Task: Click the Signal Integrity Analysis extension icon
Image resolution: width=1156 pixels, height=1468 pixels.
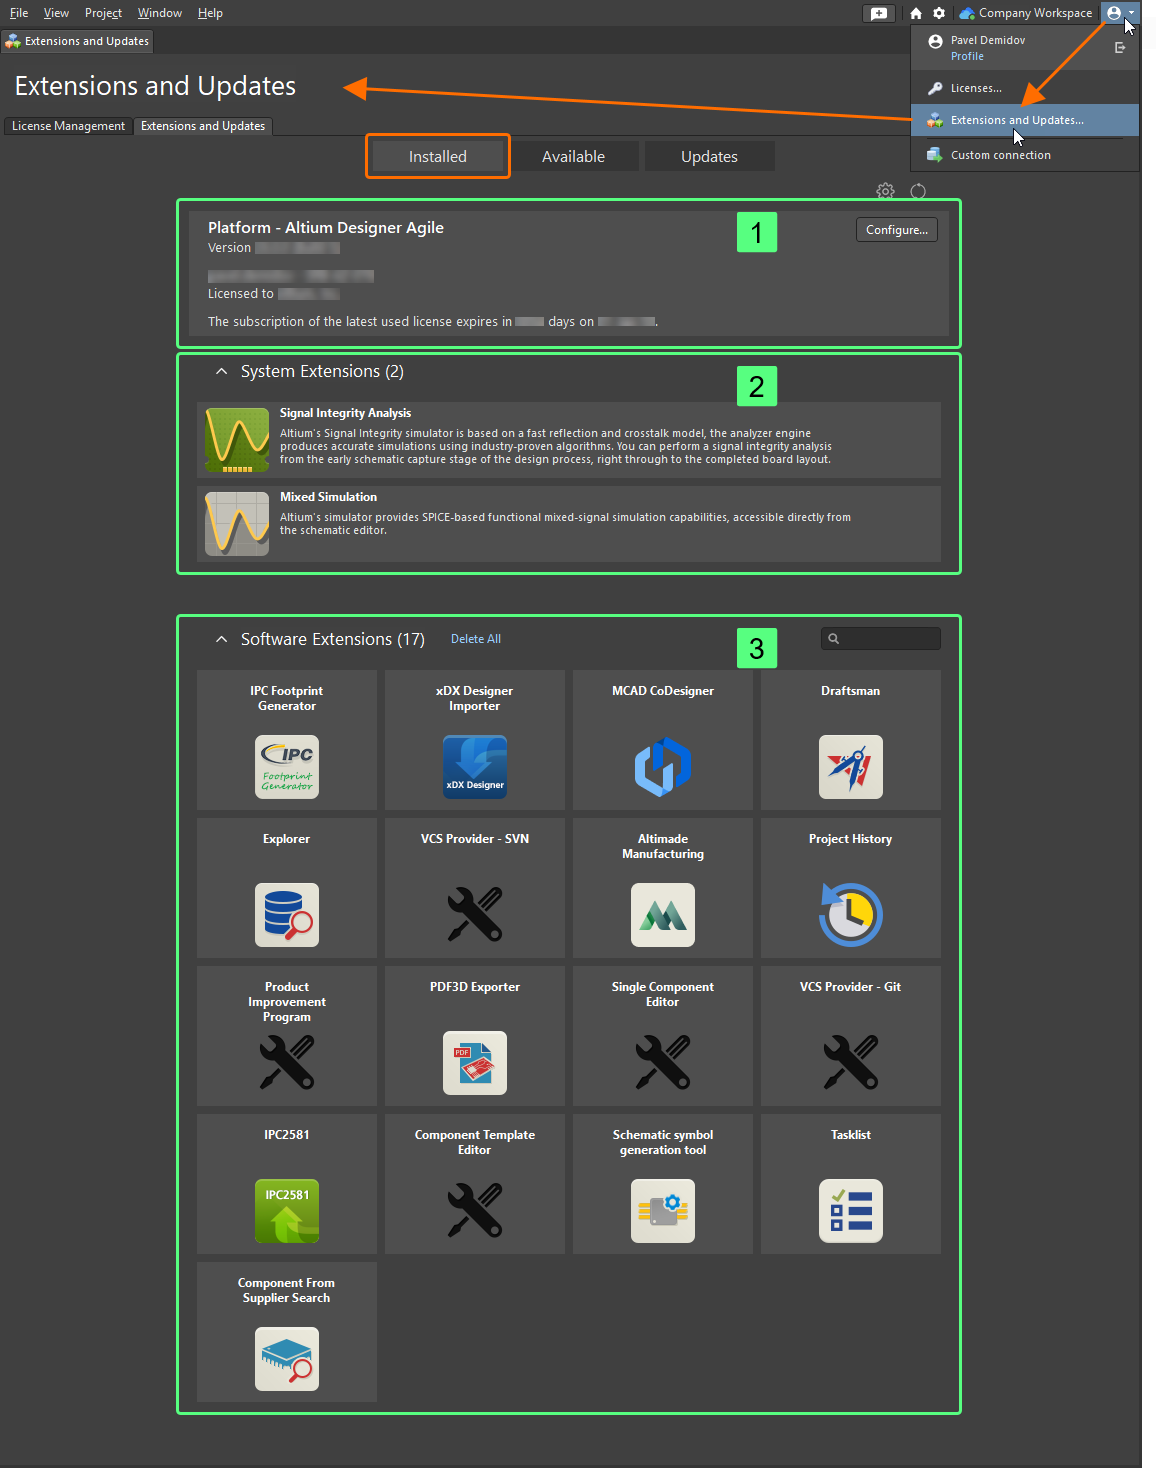Action: point(236,440)
